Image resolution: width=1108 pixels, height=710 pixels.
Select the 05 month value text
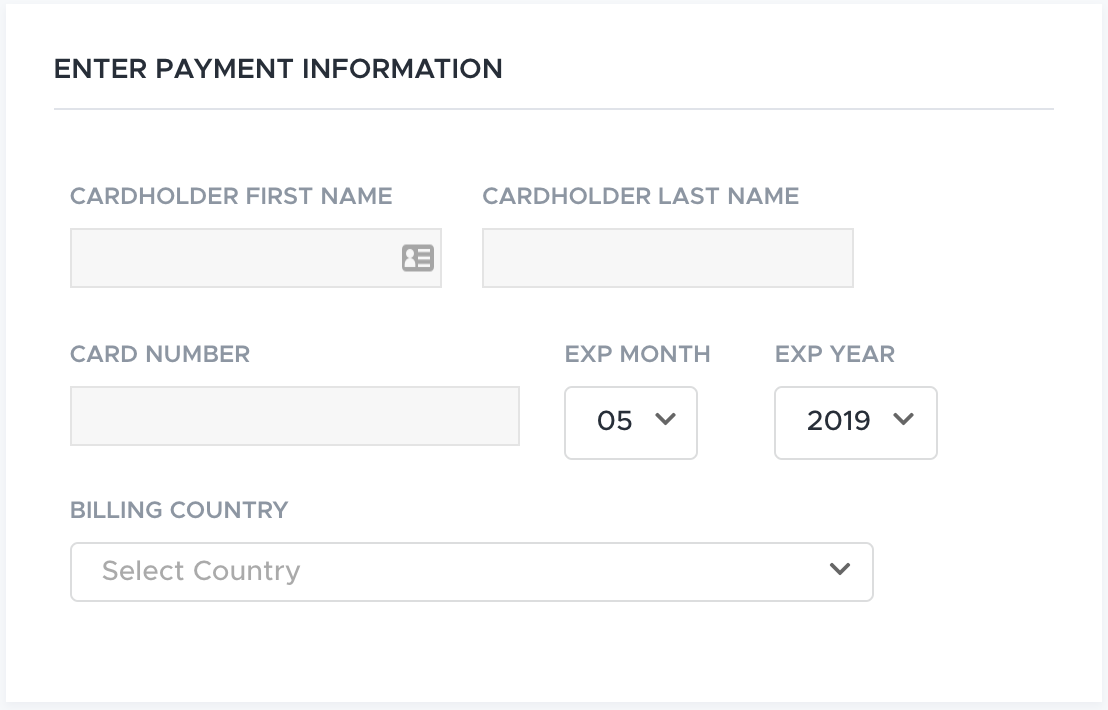click(614, 421)
